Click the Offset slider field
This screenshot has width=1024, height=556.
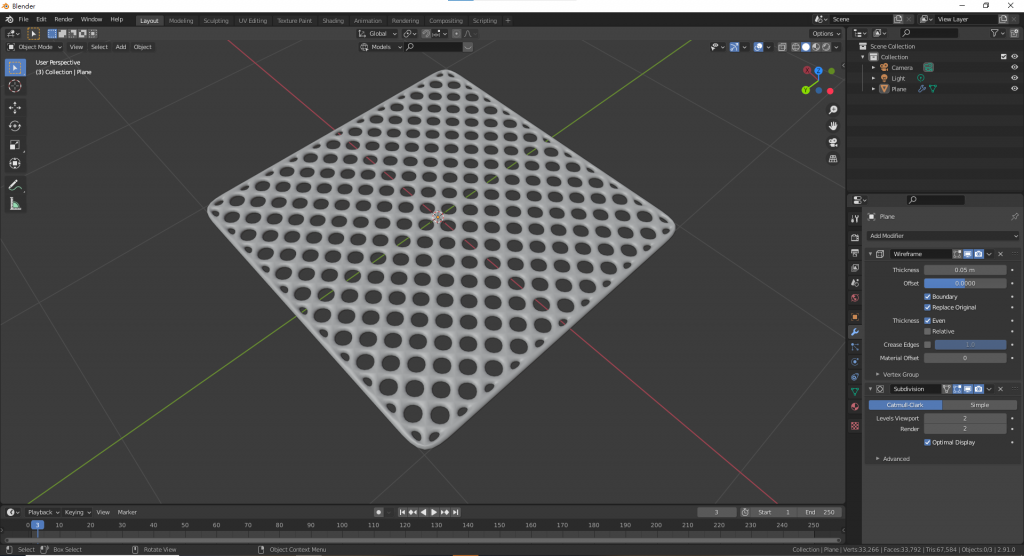pyautogui.click(x=965, y=283)
